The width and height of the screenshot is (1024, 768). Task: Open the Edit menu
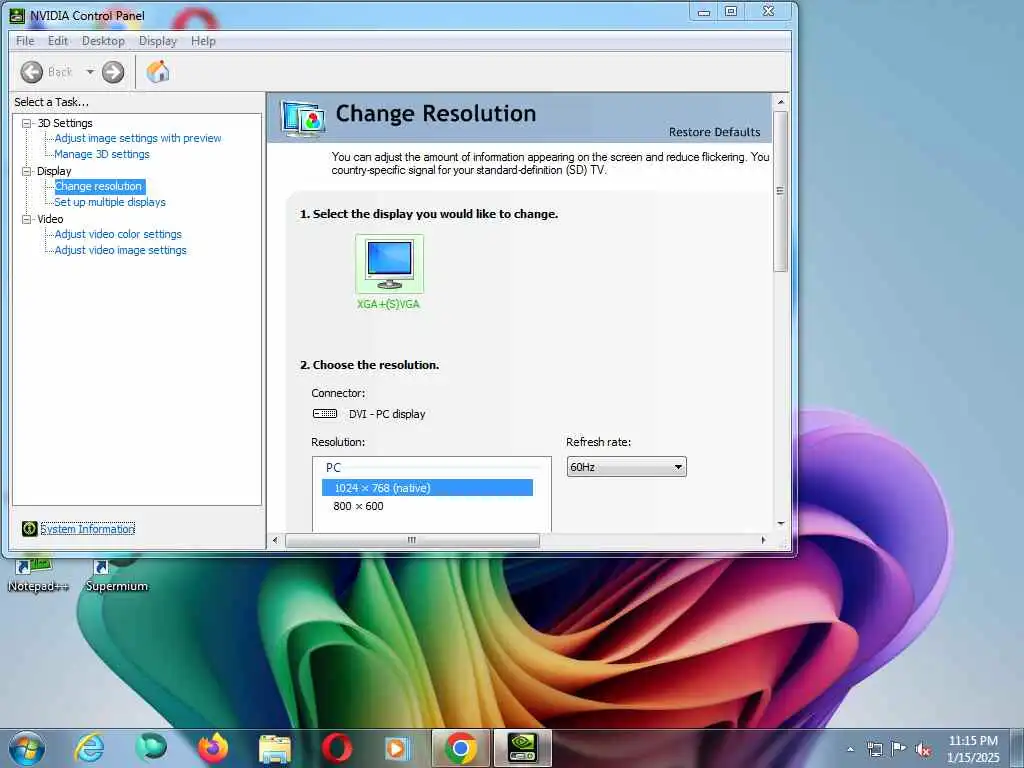(57, 40)
